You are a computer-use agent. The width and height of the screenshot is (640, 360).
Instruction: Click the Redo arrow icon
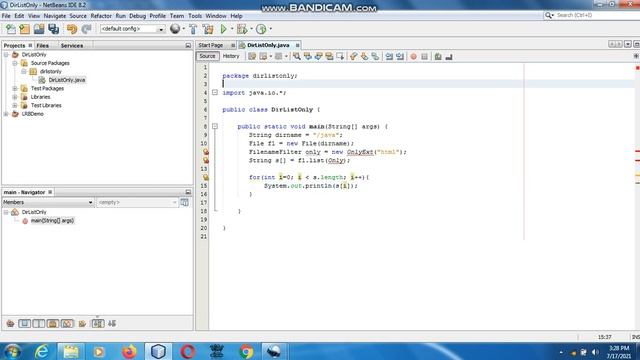(86, 29)
